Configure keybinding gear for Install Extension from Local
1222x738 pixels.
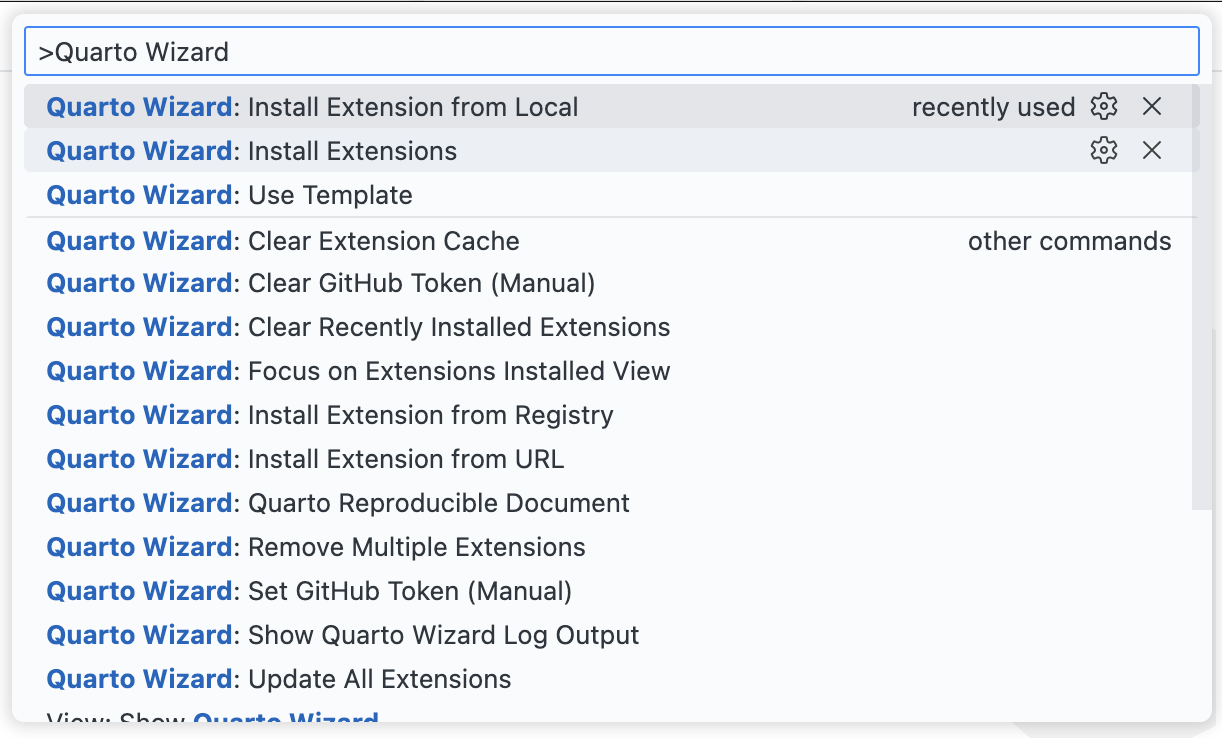[1103, 107]
